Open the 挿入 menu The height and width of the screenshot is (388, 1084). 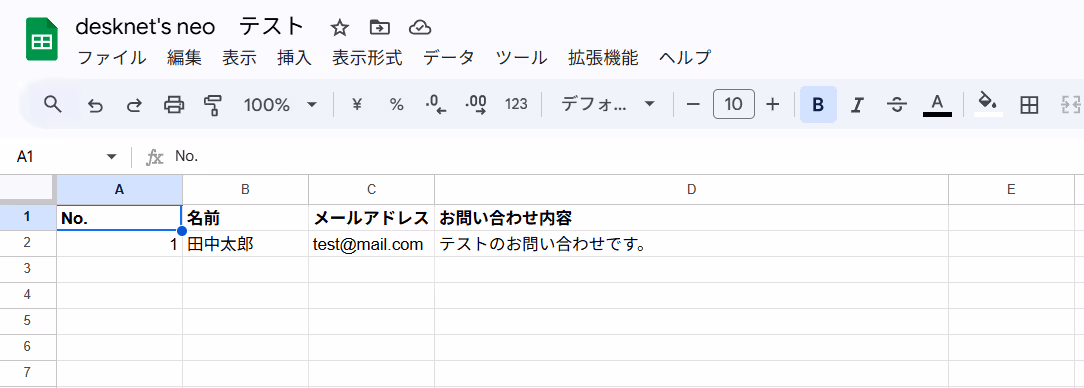294,57
